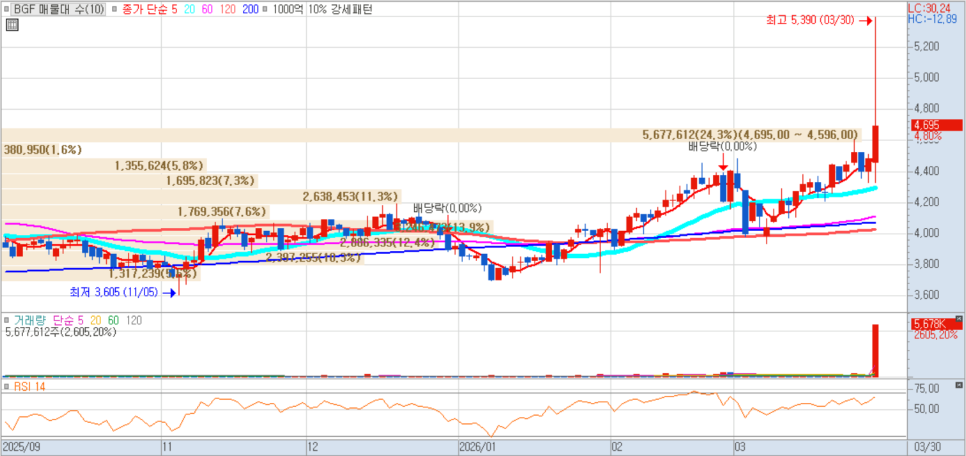Click the 2025/09 date axis label

point(20,446)
